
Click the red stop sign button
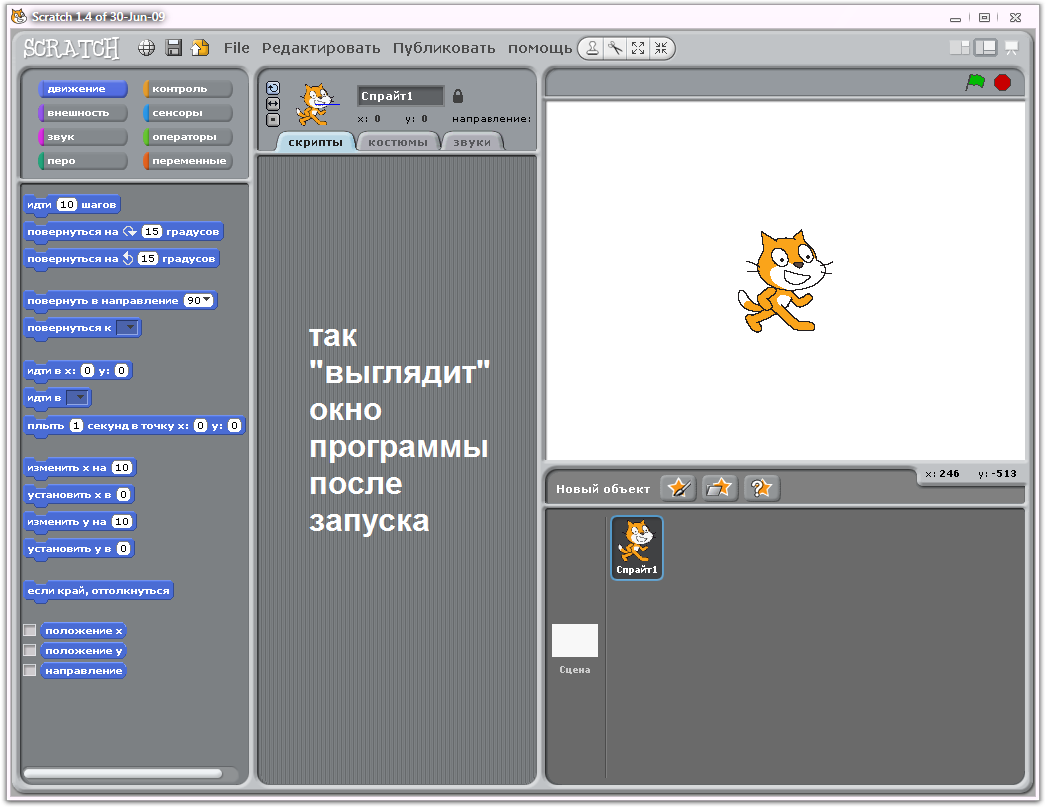pos(1002,83)
